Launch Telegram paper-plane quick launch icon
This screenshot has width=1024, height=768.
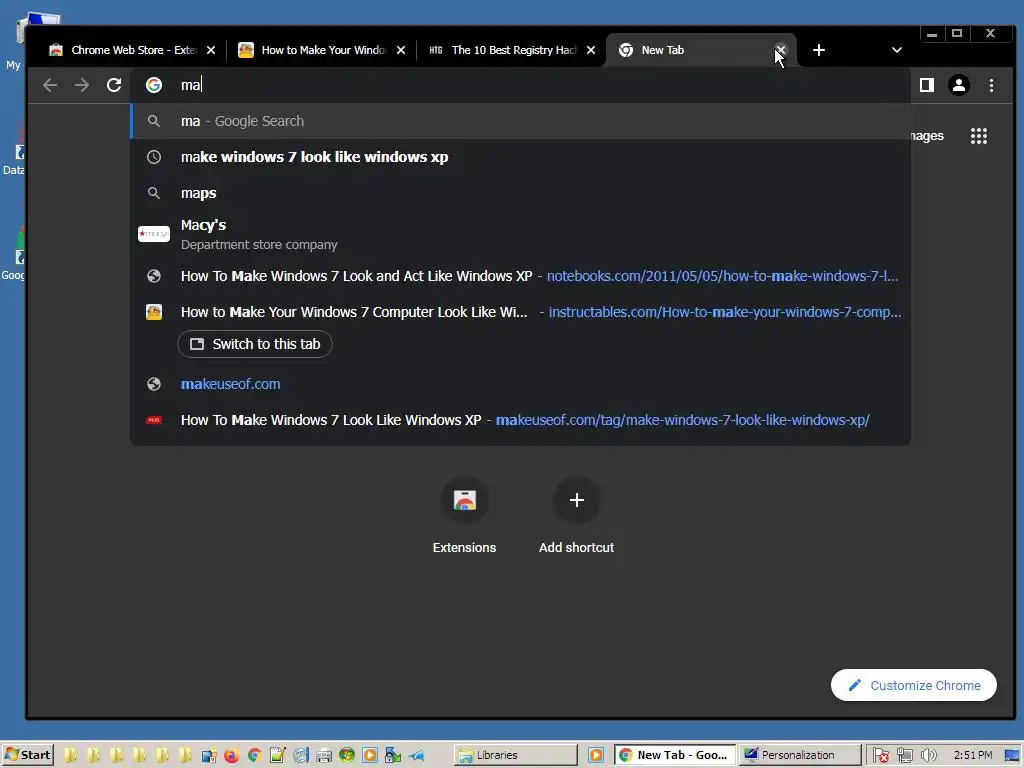point(417,756)
